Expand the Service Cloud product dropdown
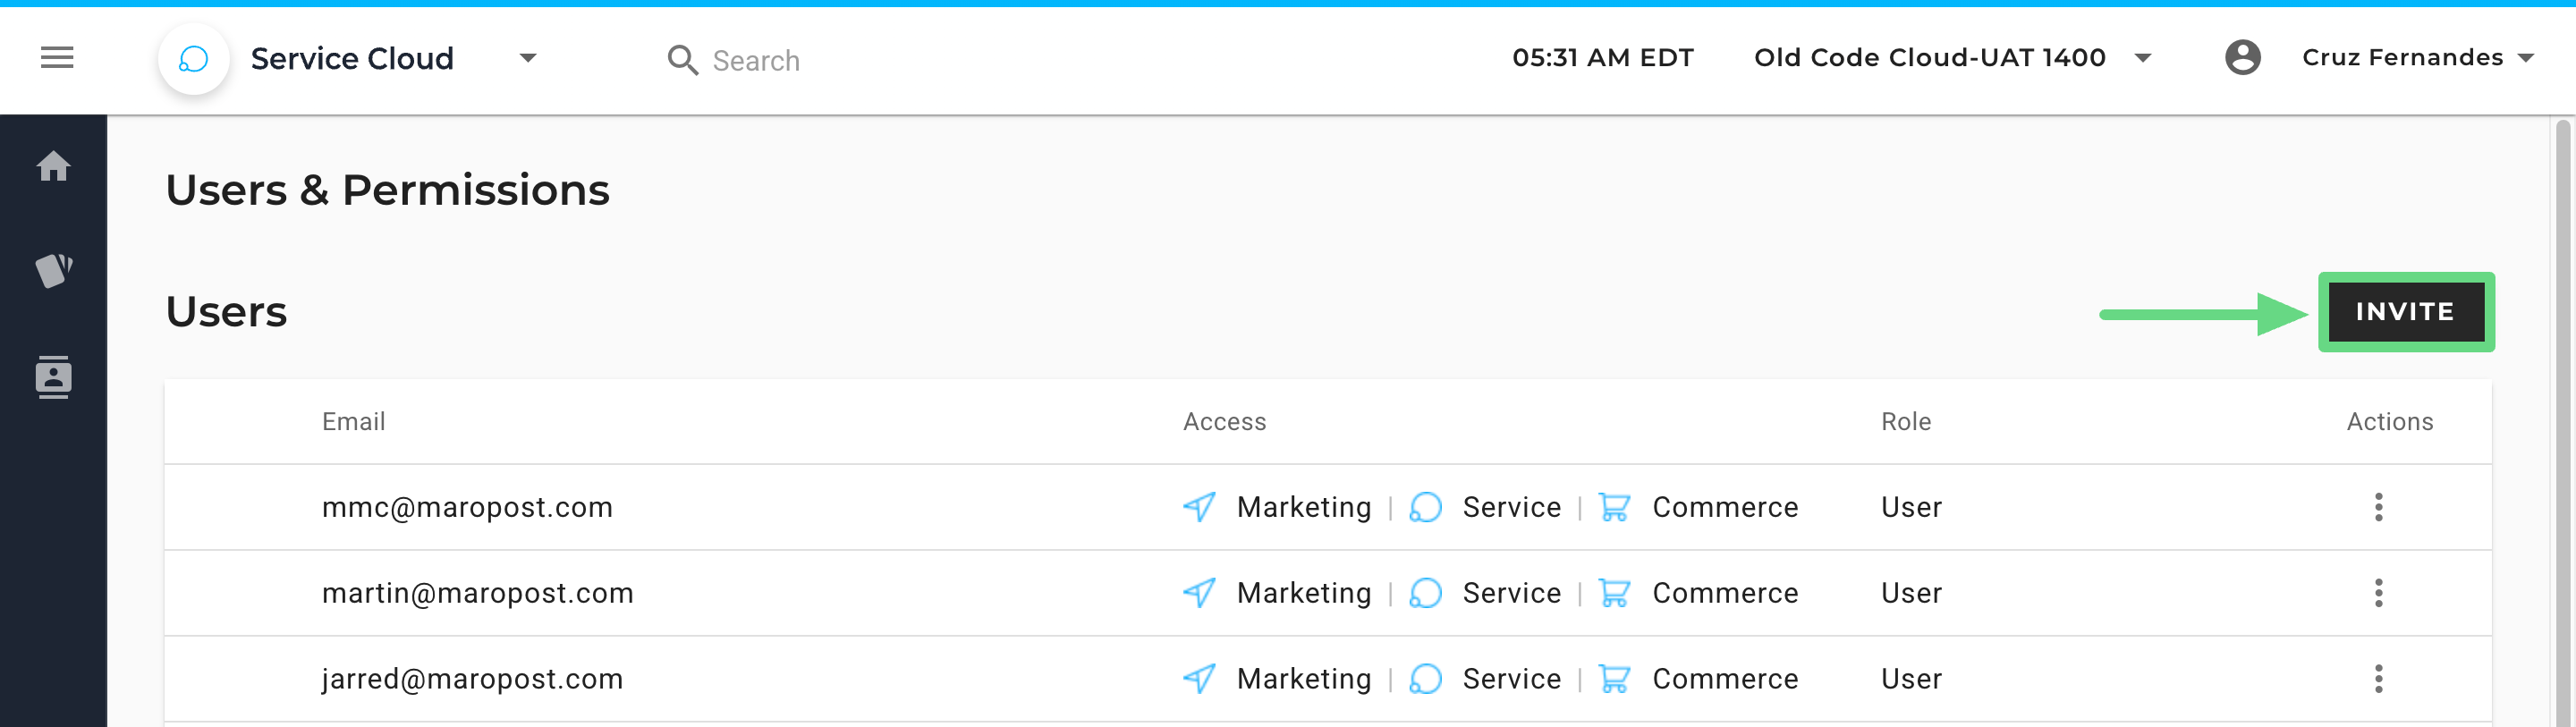Viewport: 2576px width, 727px height. 528,58
